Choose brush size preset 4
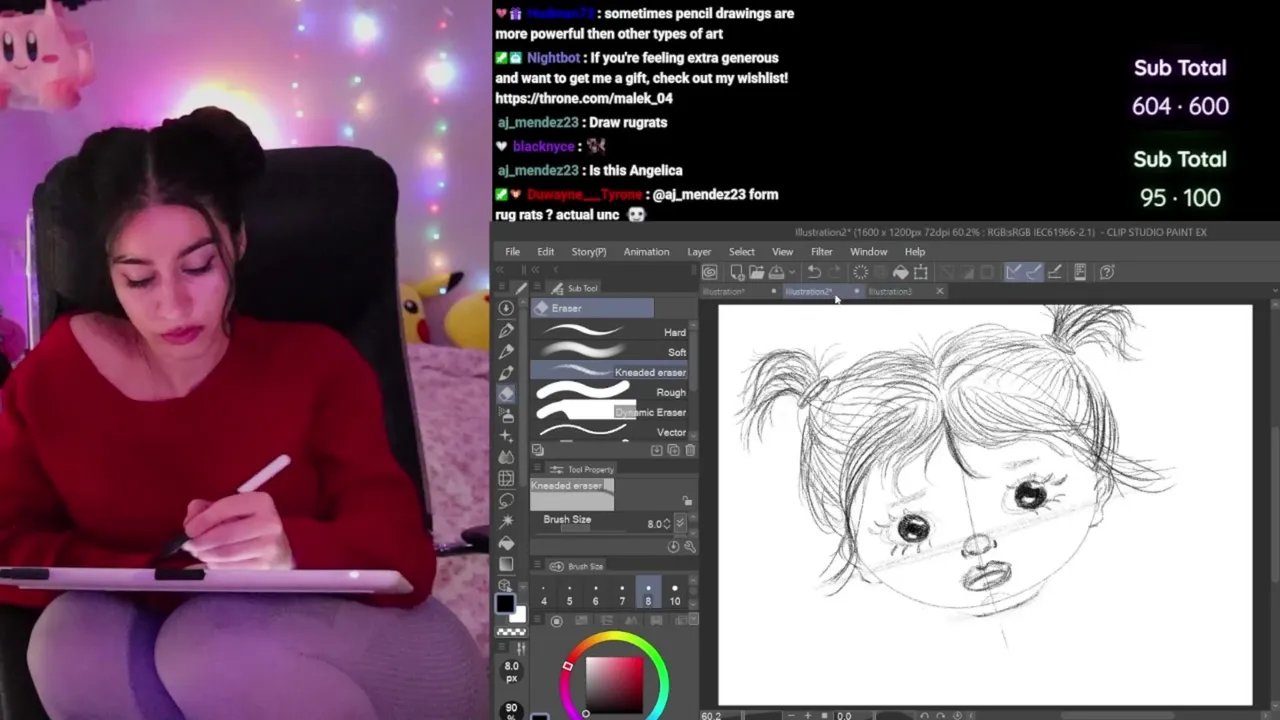This screenshot has width=1280, height=720. coord(544,594)
